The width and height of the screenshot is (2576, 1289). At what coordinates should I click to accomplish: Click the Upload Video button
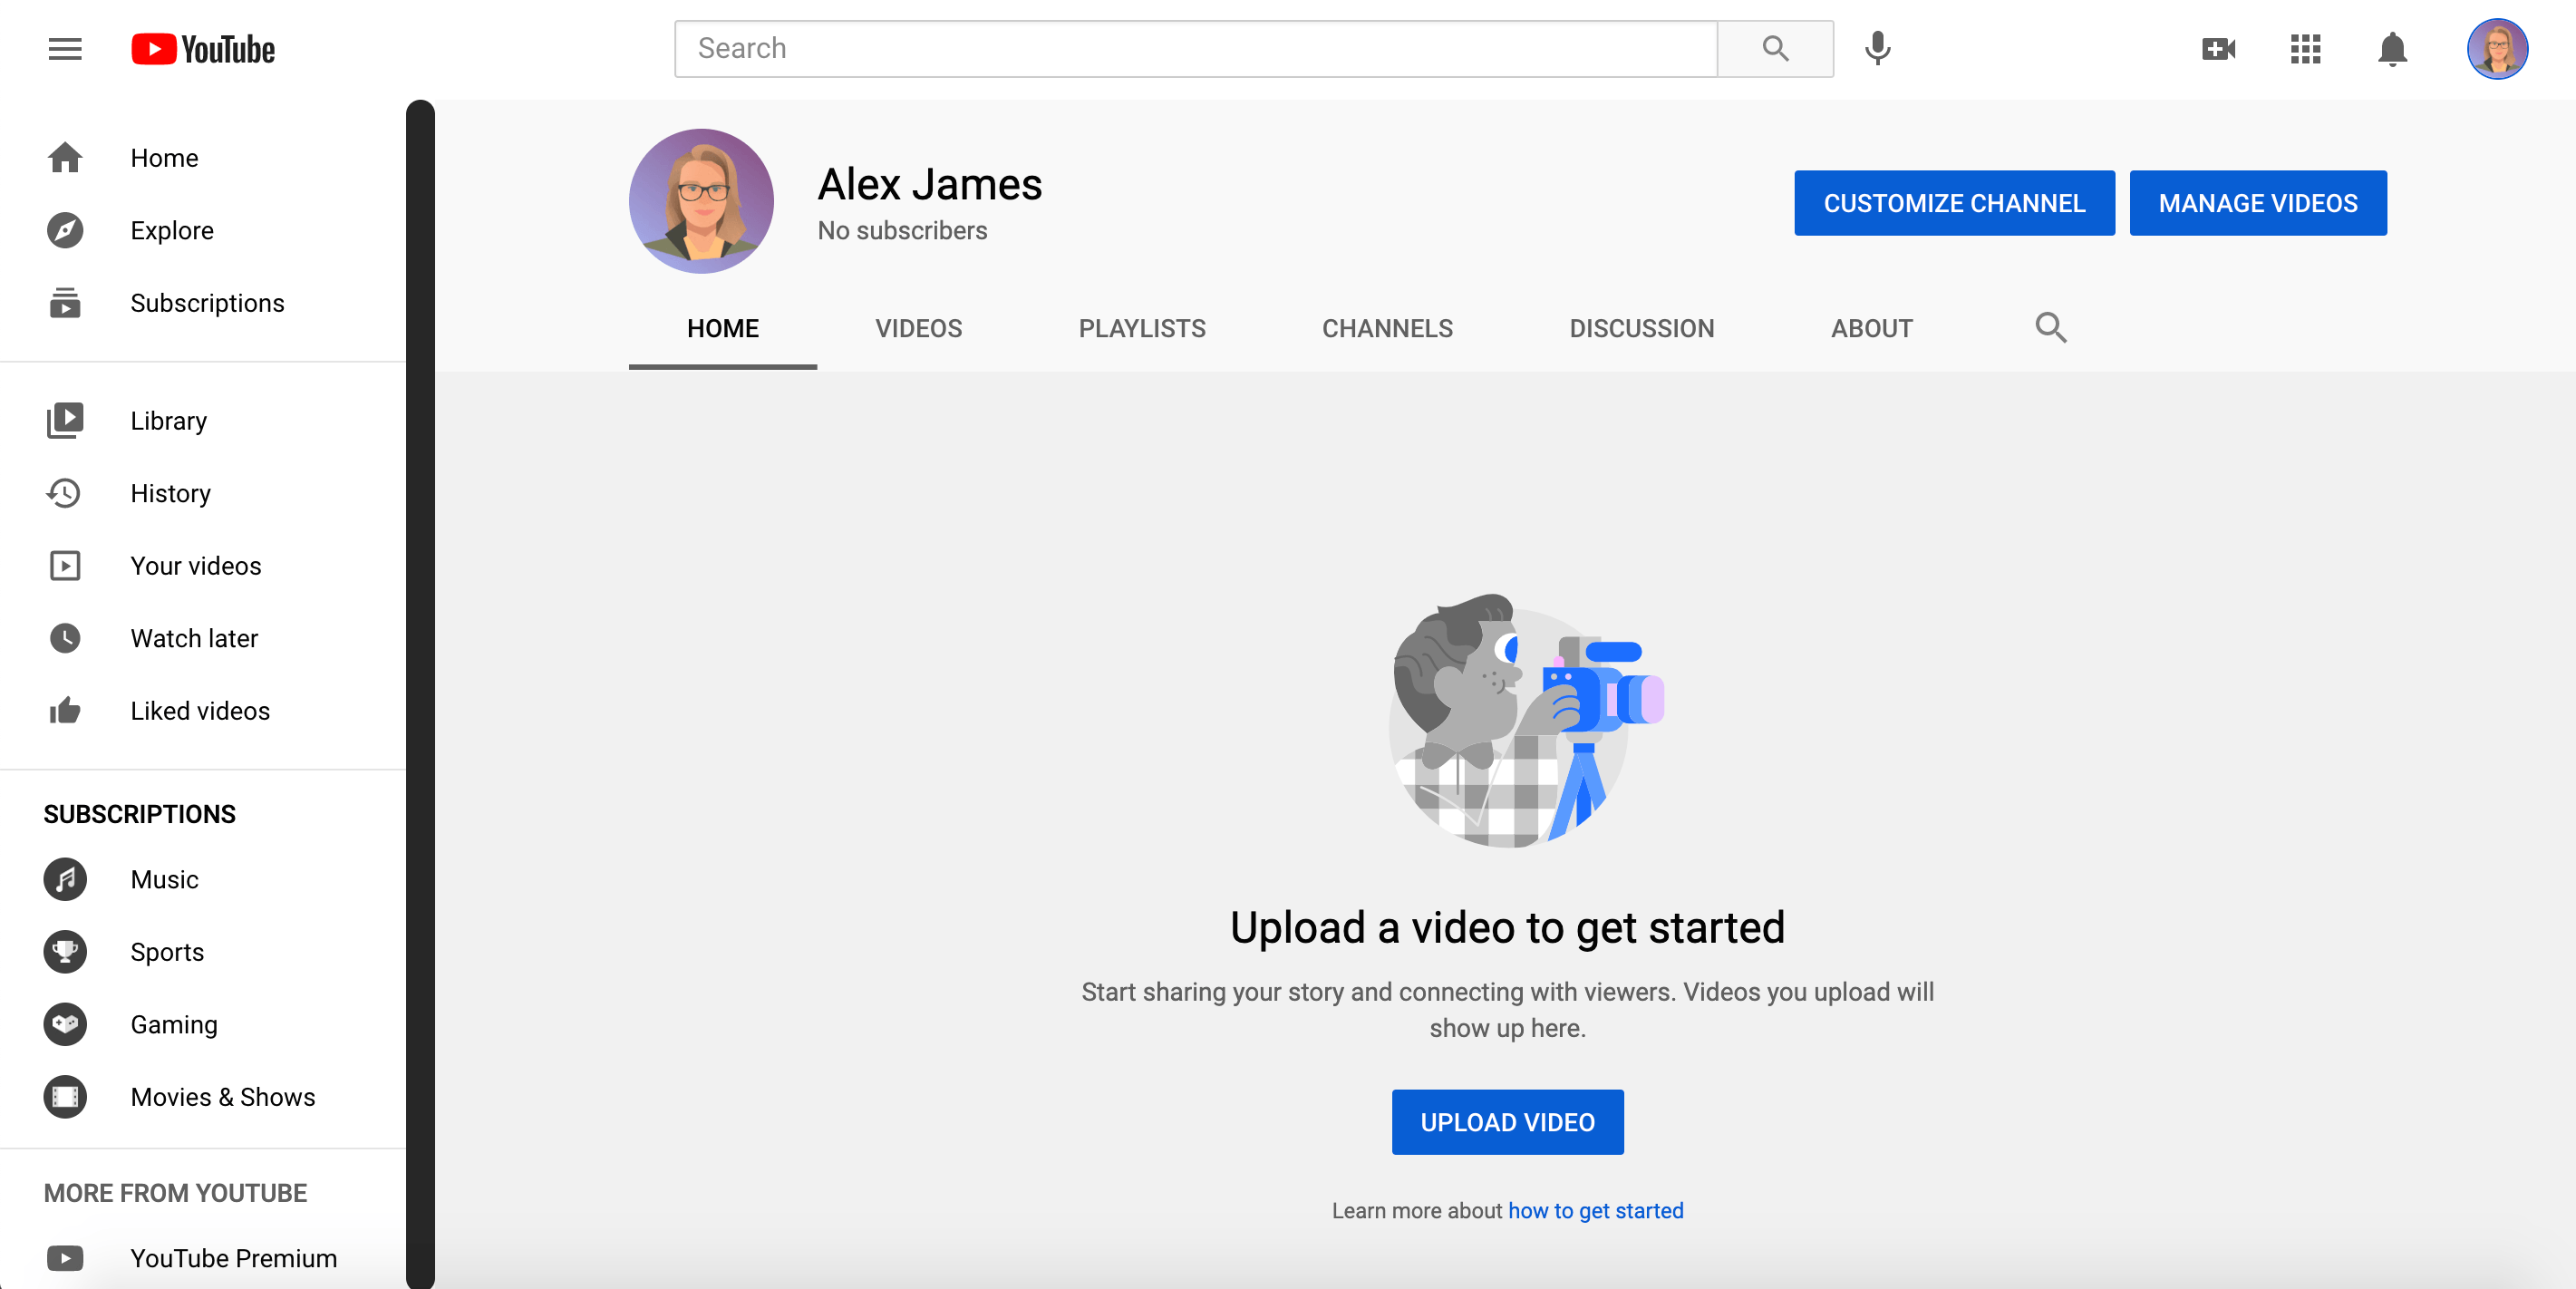click(1507, 1121)
